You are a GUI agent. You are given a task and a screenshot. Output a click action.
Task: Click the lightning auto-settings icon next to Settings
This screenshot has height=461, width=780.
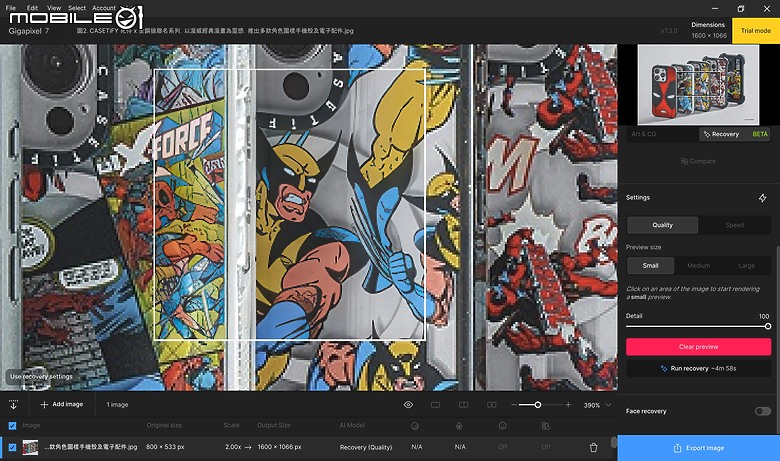point(763,198)
